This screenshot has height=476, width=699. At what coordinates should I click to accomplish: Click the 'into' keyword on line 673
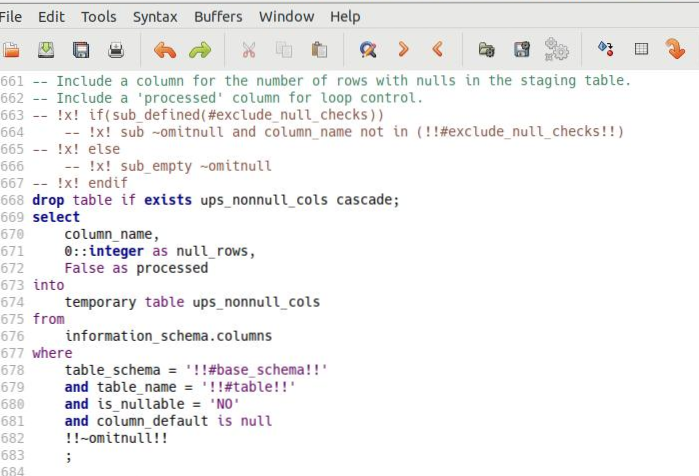point(48,285)
